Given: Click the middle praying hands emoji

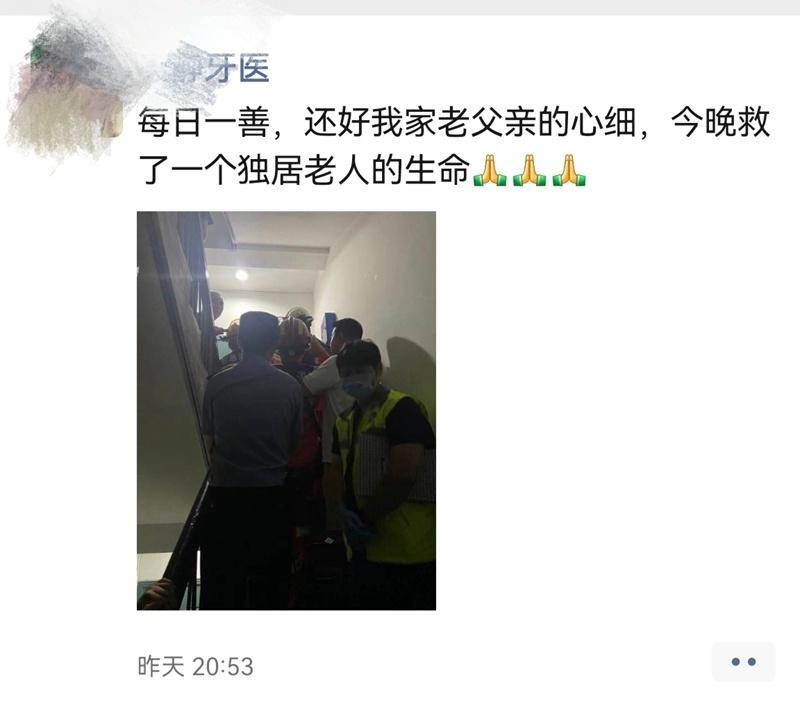Looking at the screenshot, I should click(529, 170).
